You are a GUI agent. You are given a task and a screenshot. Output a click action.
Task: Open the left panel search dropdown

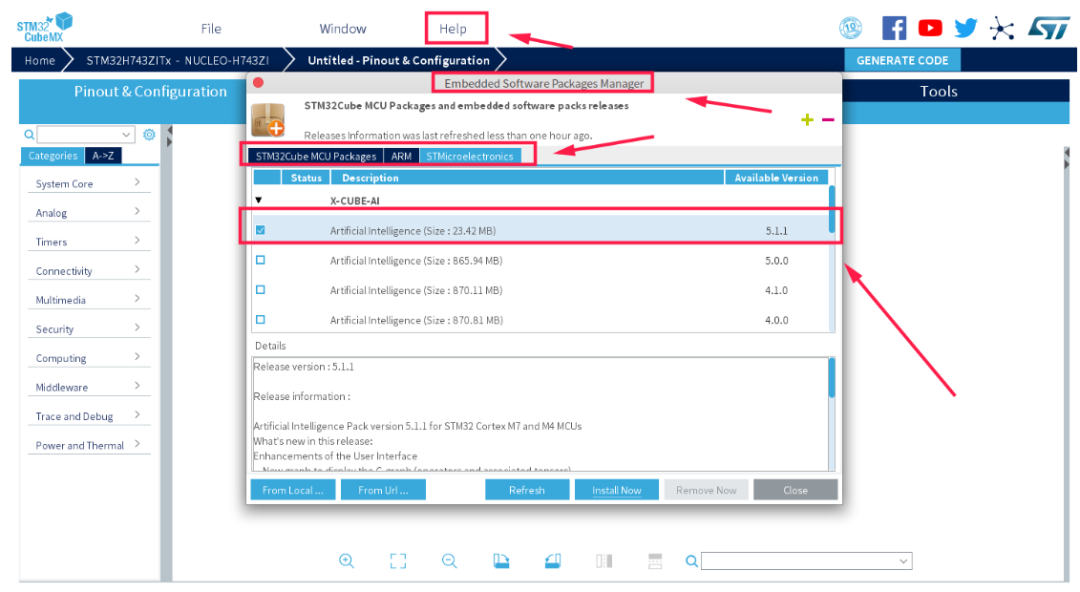pos(126,134)
